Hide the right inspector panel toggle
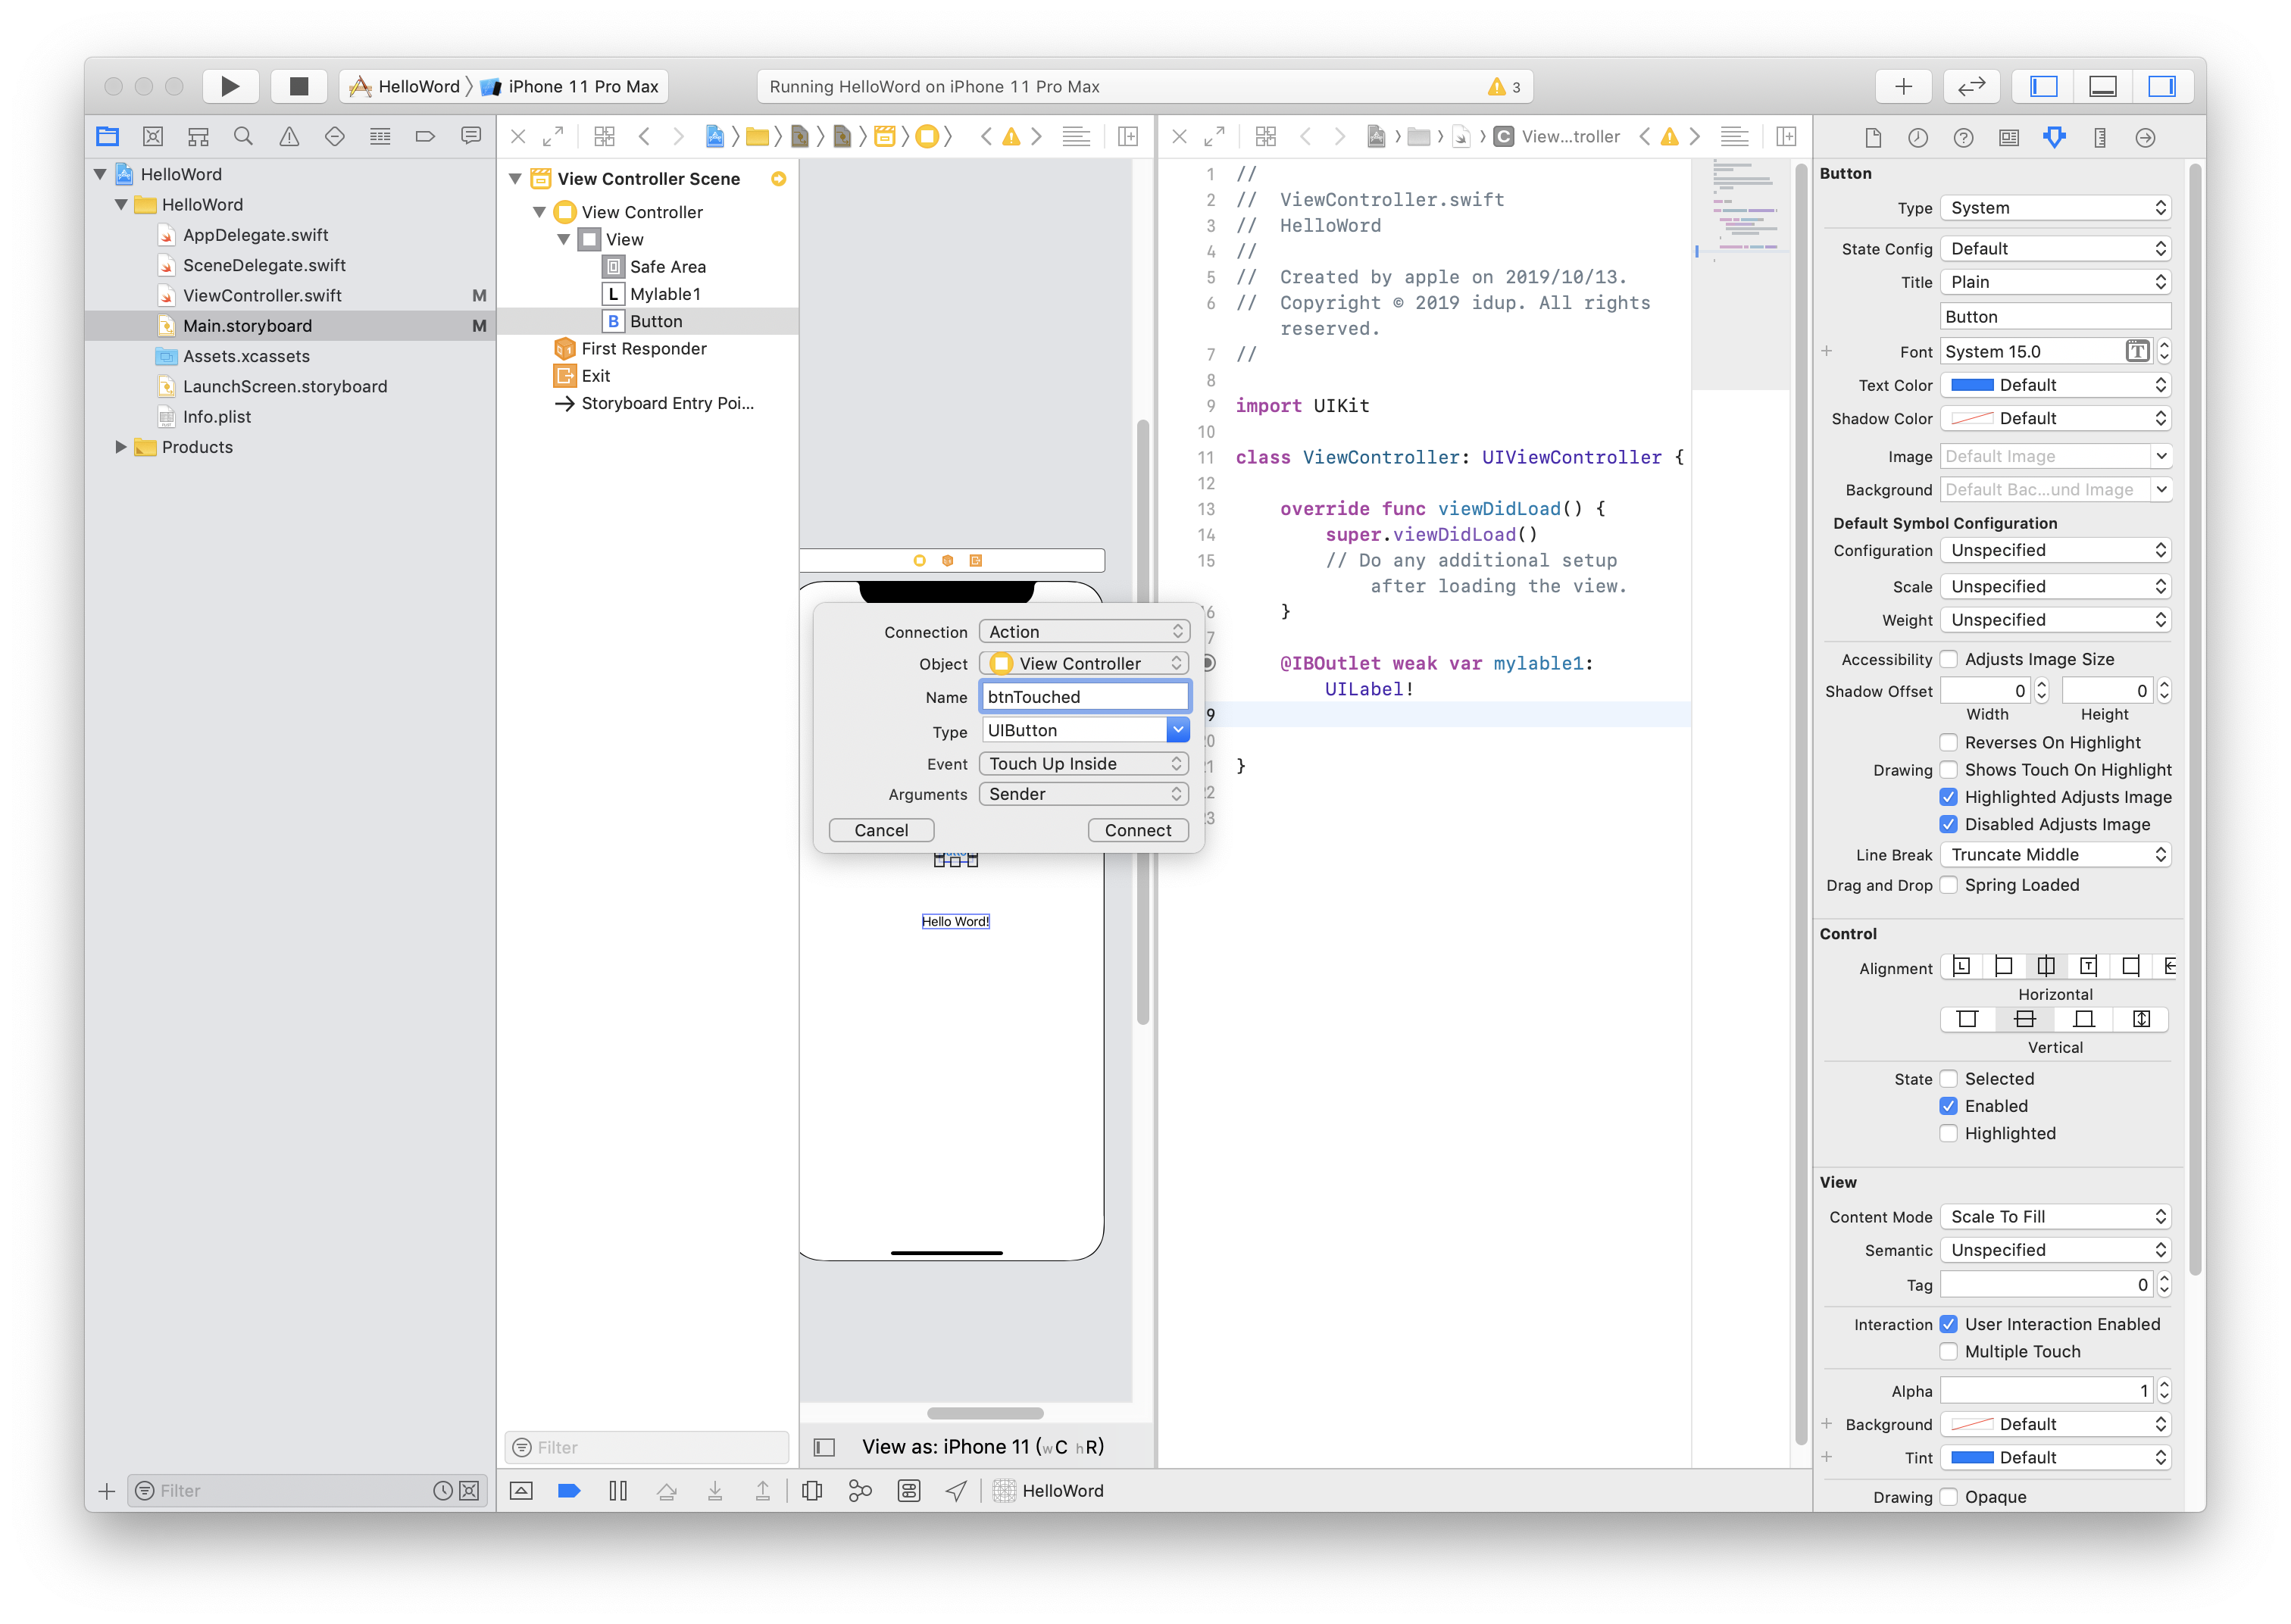Viewport: 2291px width, 1624px height. (2162, 86)
